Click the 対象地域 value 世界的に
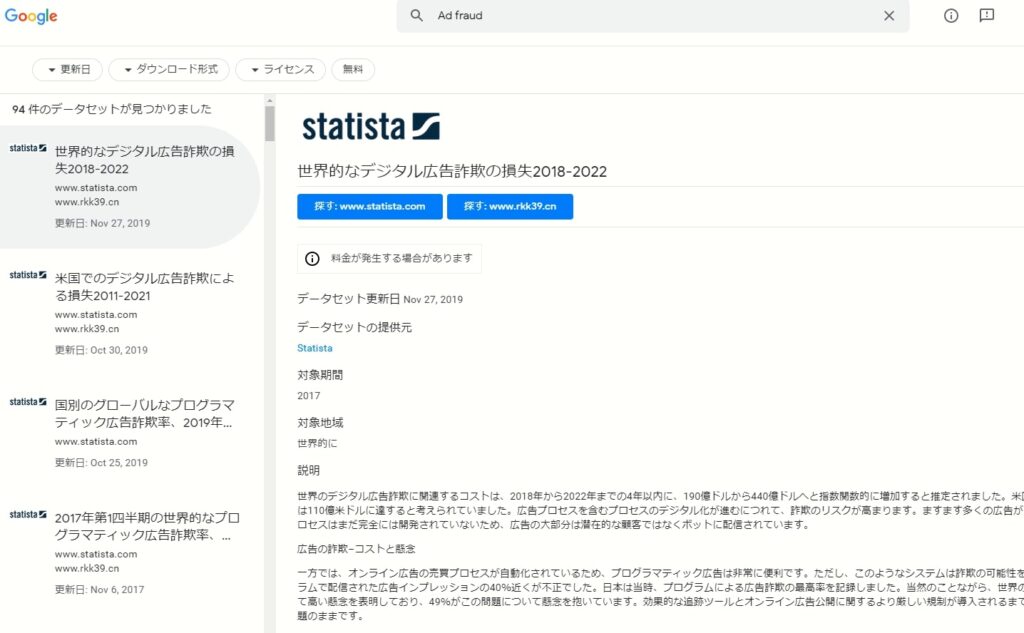 pos(317,444)
